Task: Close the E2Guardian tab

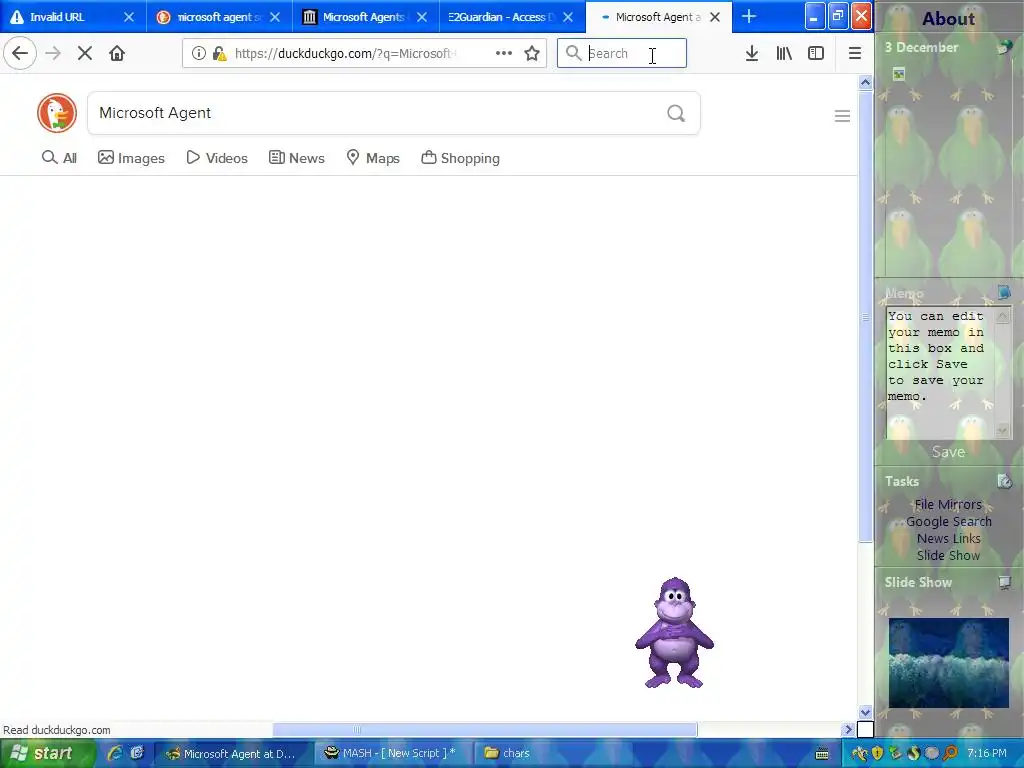Action: tap(568, 17)
